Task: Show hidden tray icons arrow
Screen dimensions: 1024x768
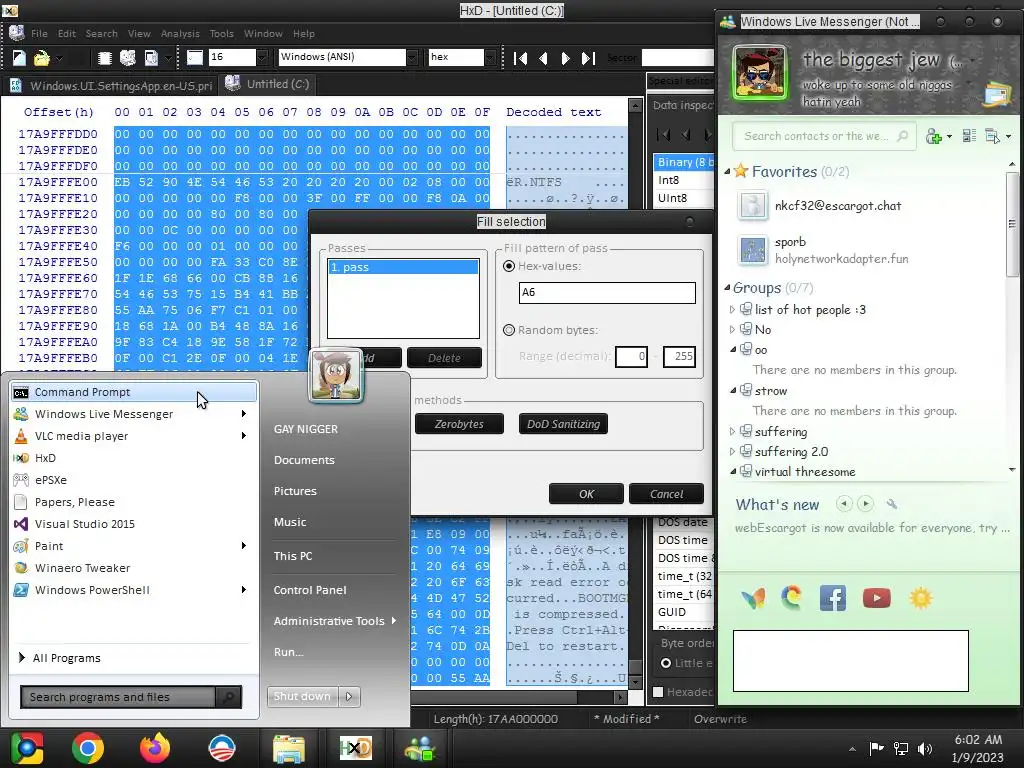Action: 852,749
